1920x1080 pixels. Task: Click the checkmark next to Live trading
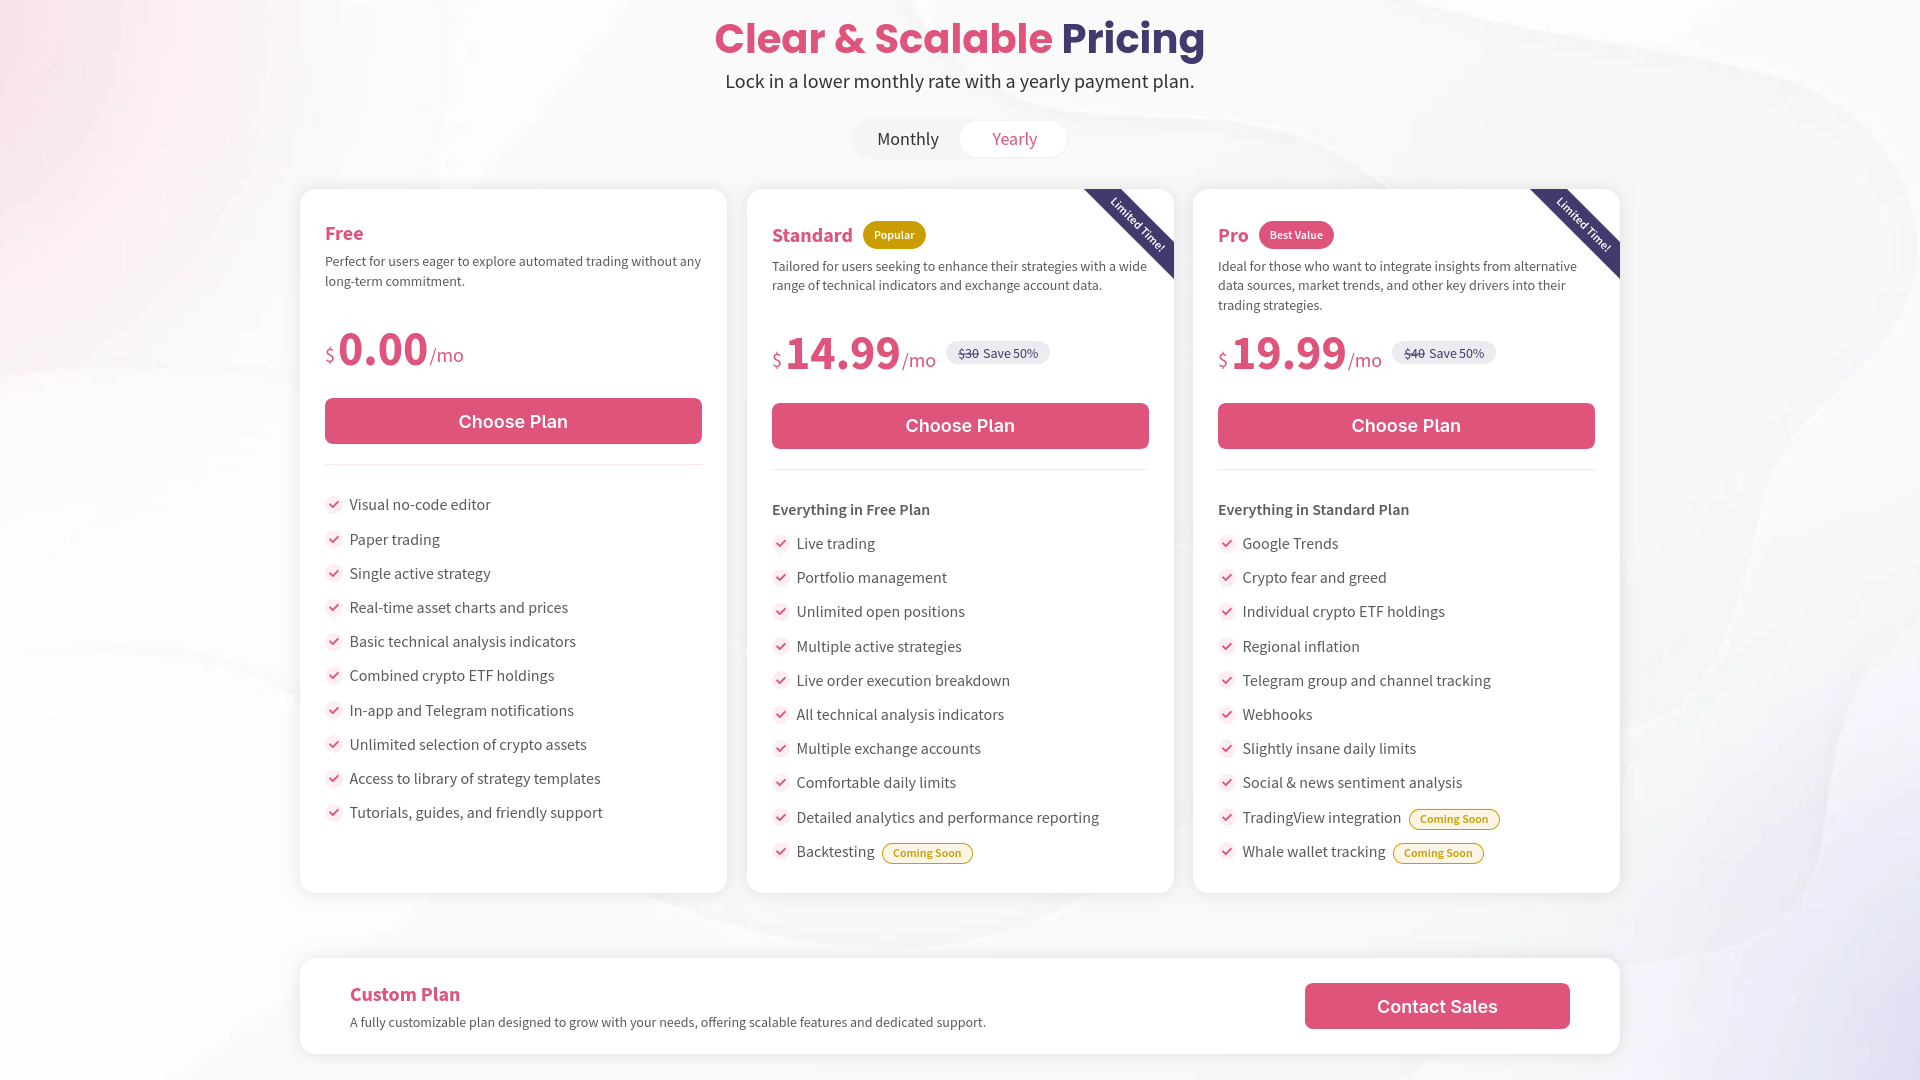781,543
